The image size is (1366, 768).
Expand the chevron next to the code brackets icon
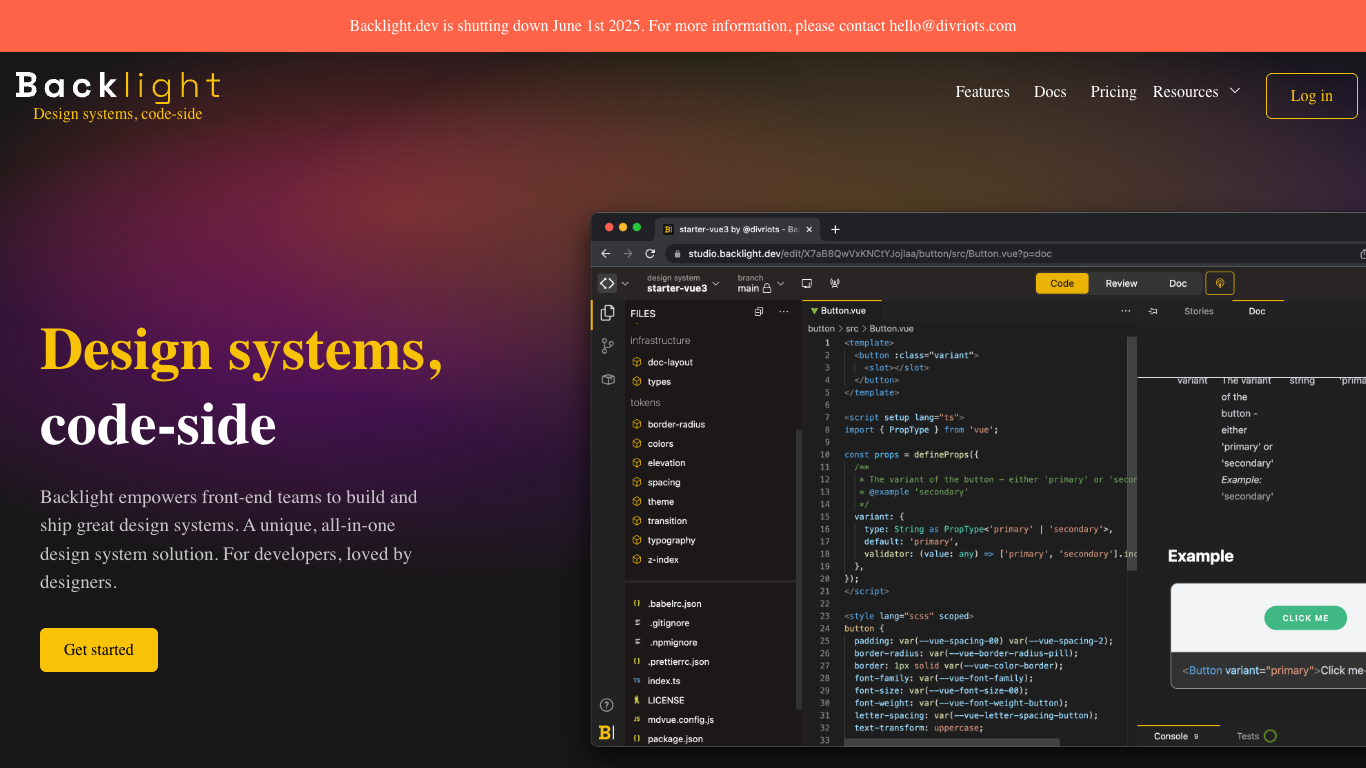(x=626, y=284)
